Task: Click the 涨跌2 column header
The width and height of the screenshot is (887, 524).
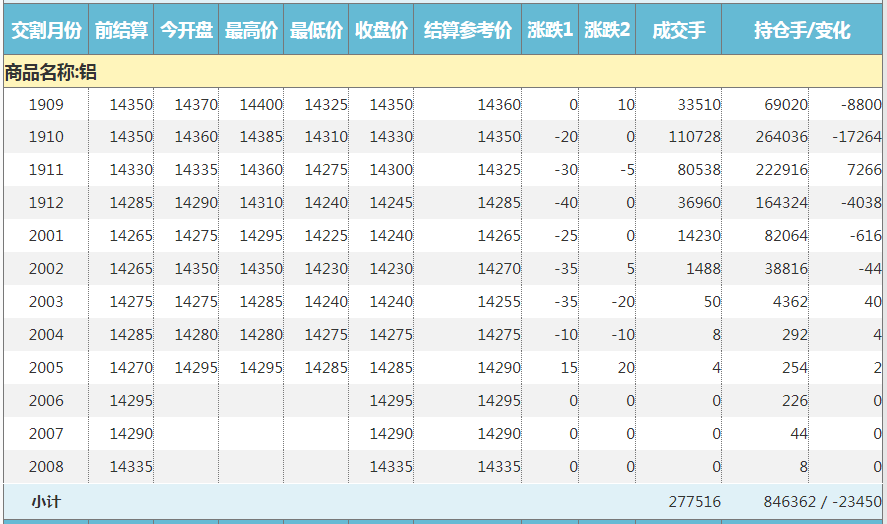Action: click(607, 31)
